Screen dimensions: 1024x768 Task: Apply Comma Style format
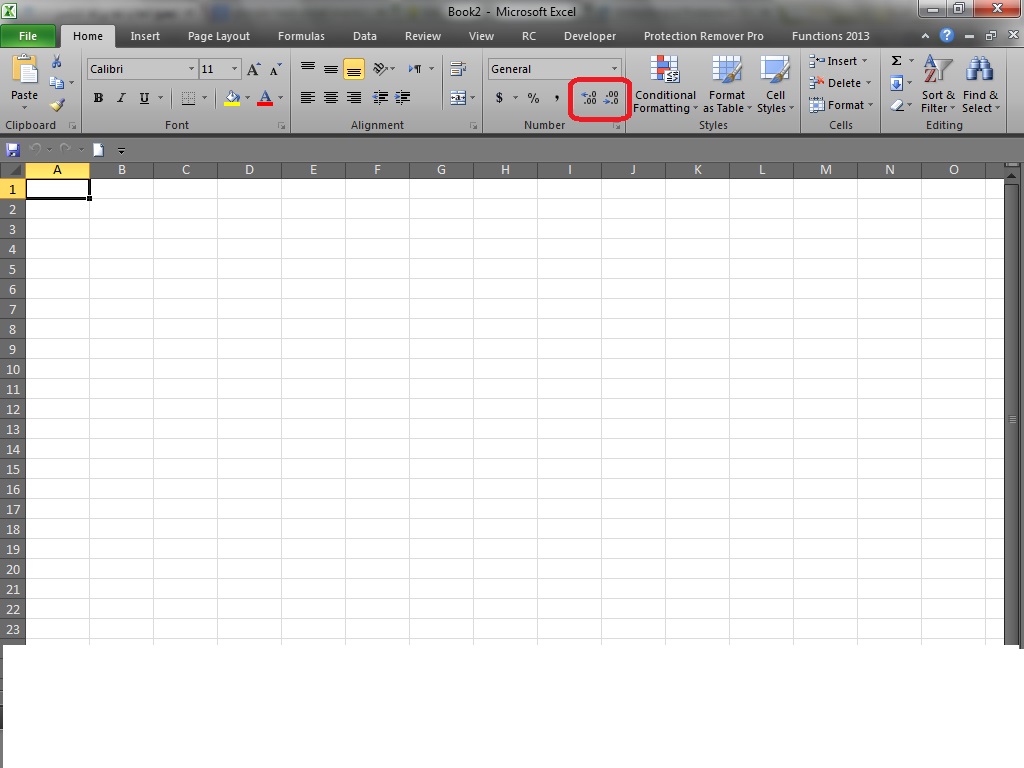point(556,98)
